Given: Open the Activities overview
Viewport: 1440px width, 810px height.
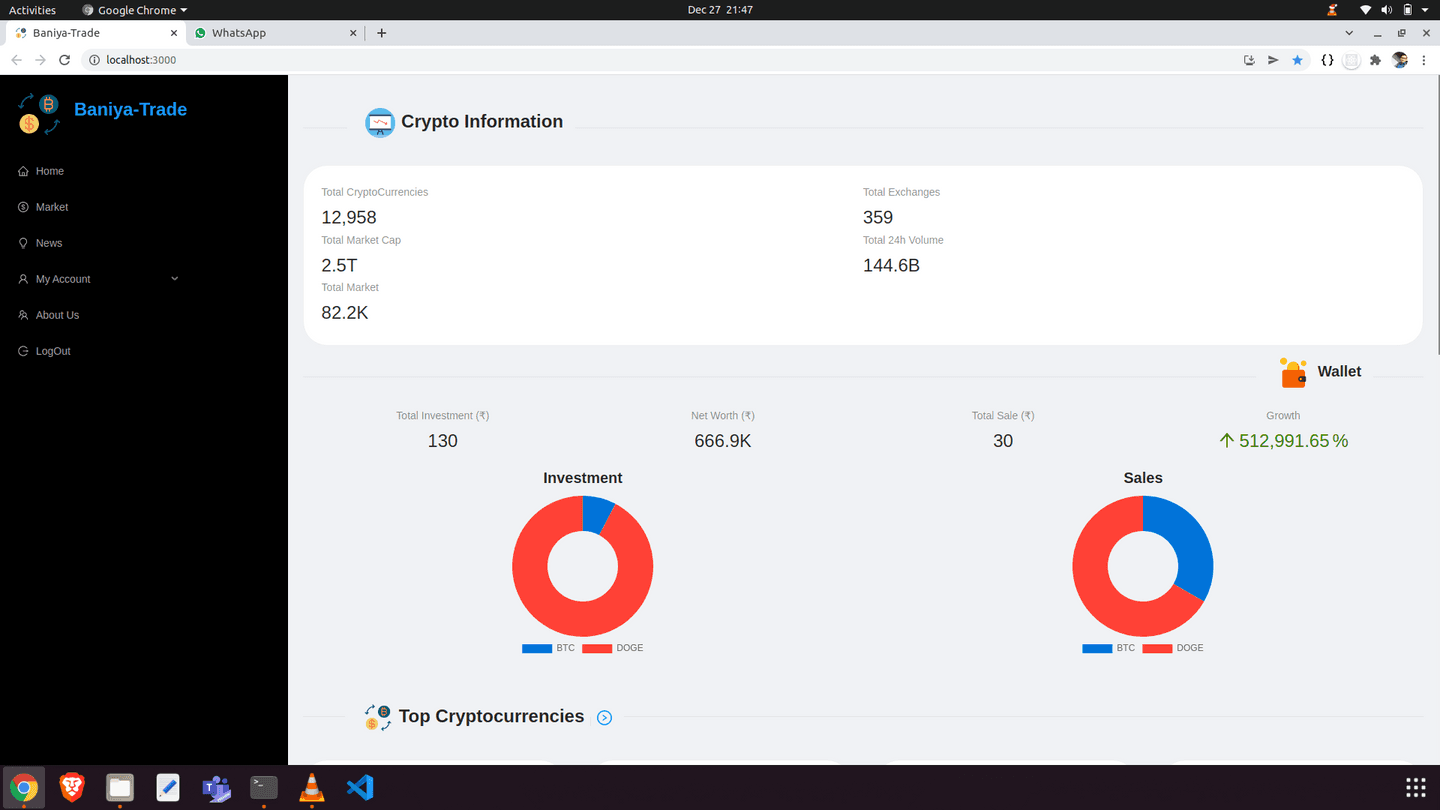Looking at the screenshot, I should point(32,10).
